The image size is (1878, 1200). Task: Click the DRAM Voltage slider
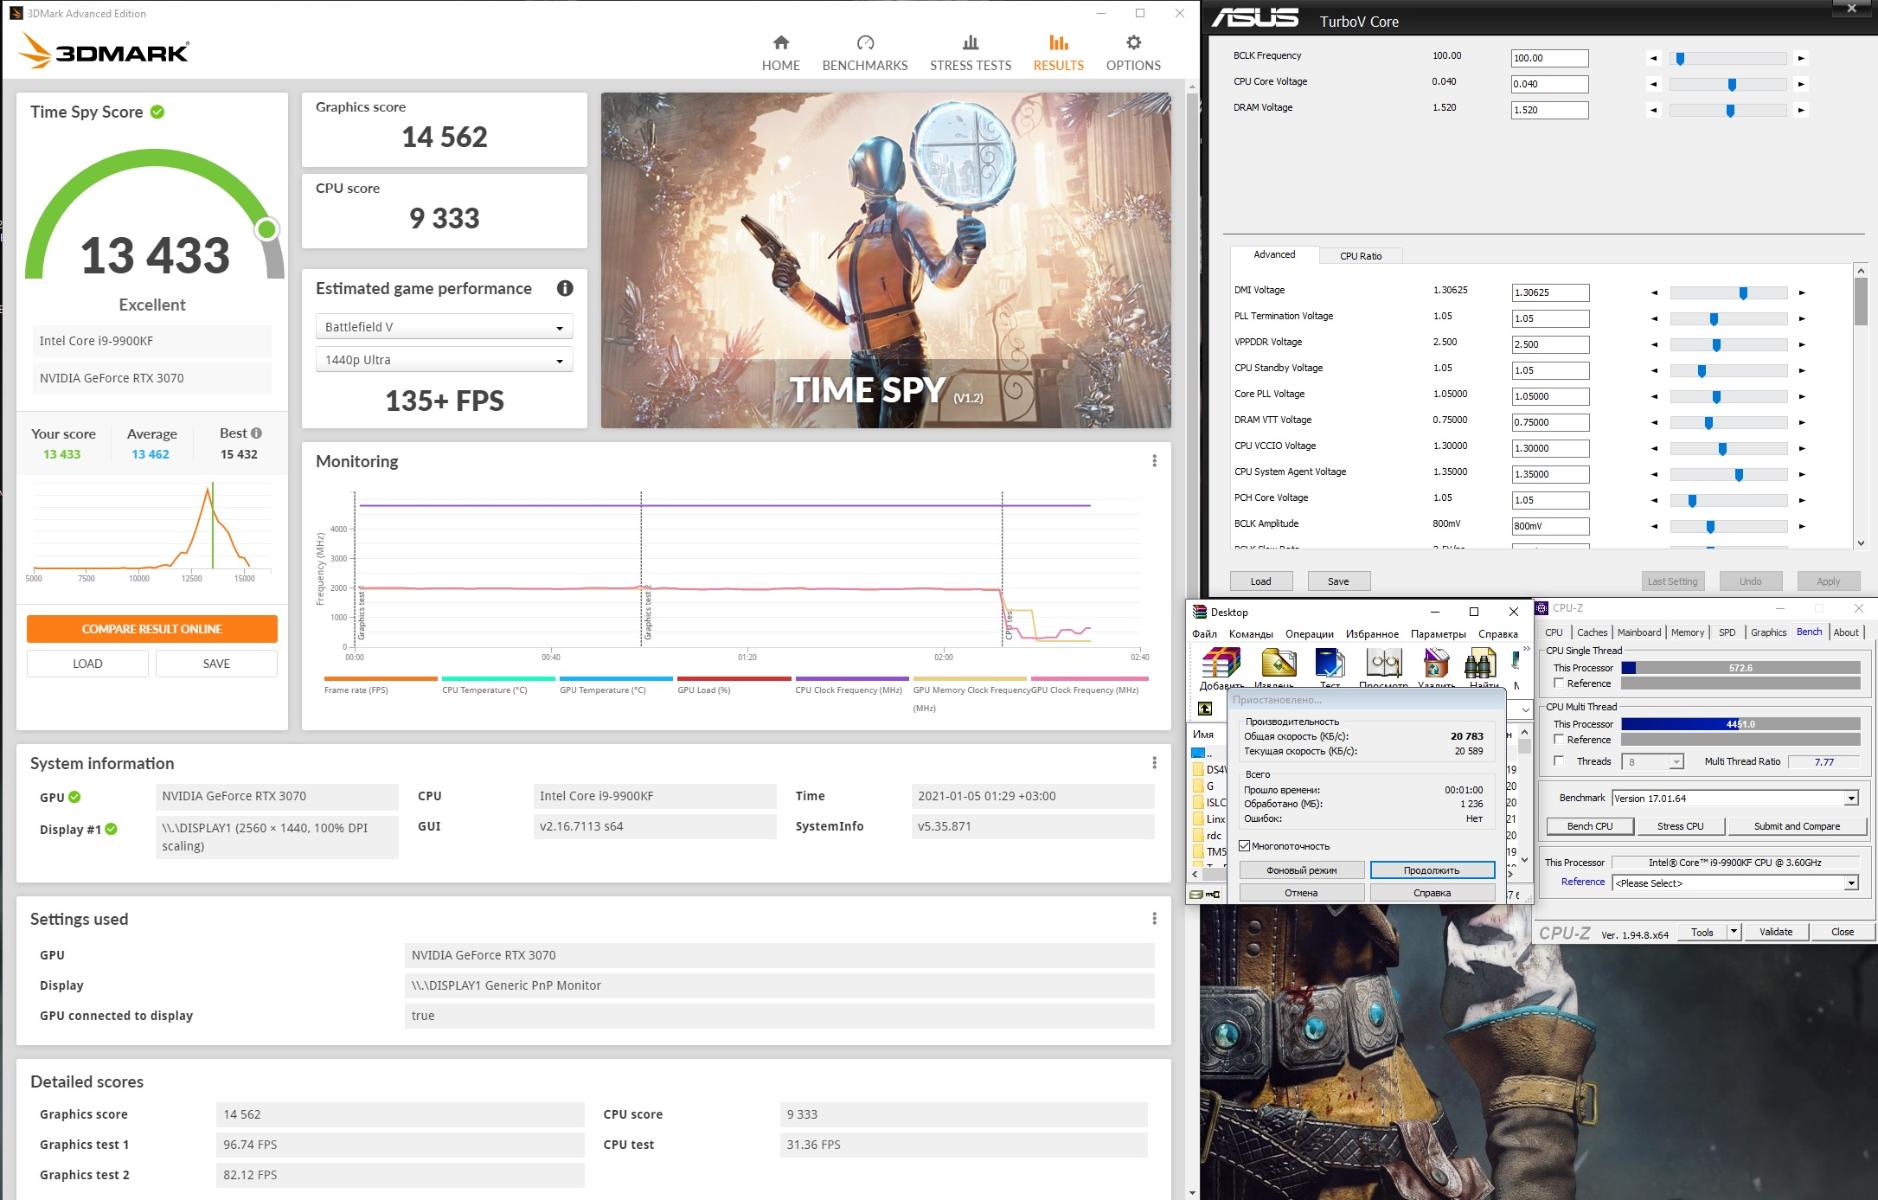point(1728,110)
